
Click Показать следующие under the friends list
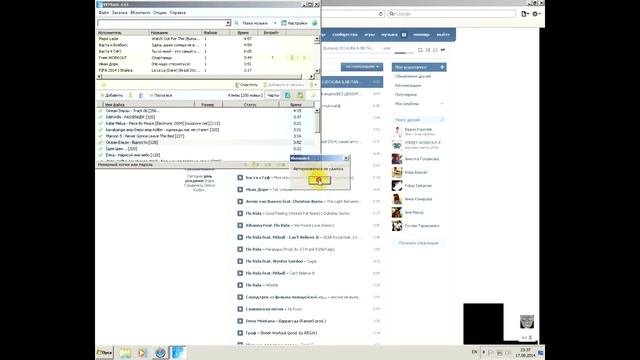coord(418,243)
